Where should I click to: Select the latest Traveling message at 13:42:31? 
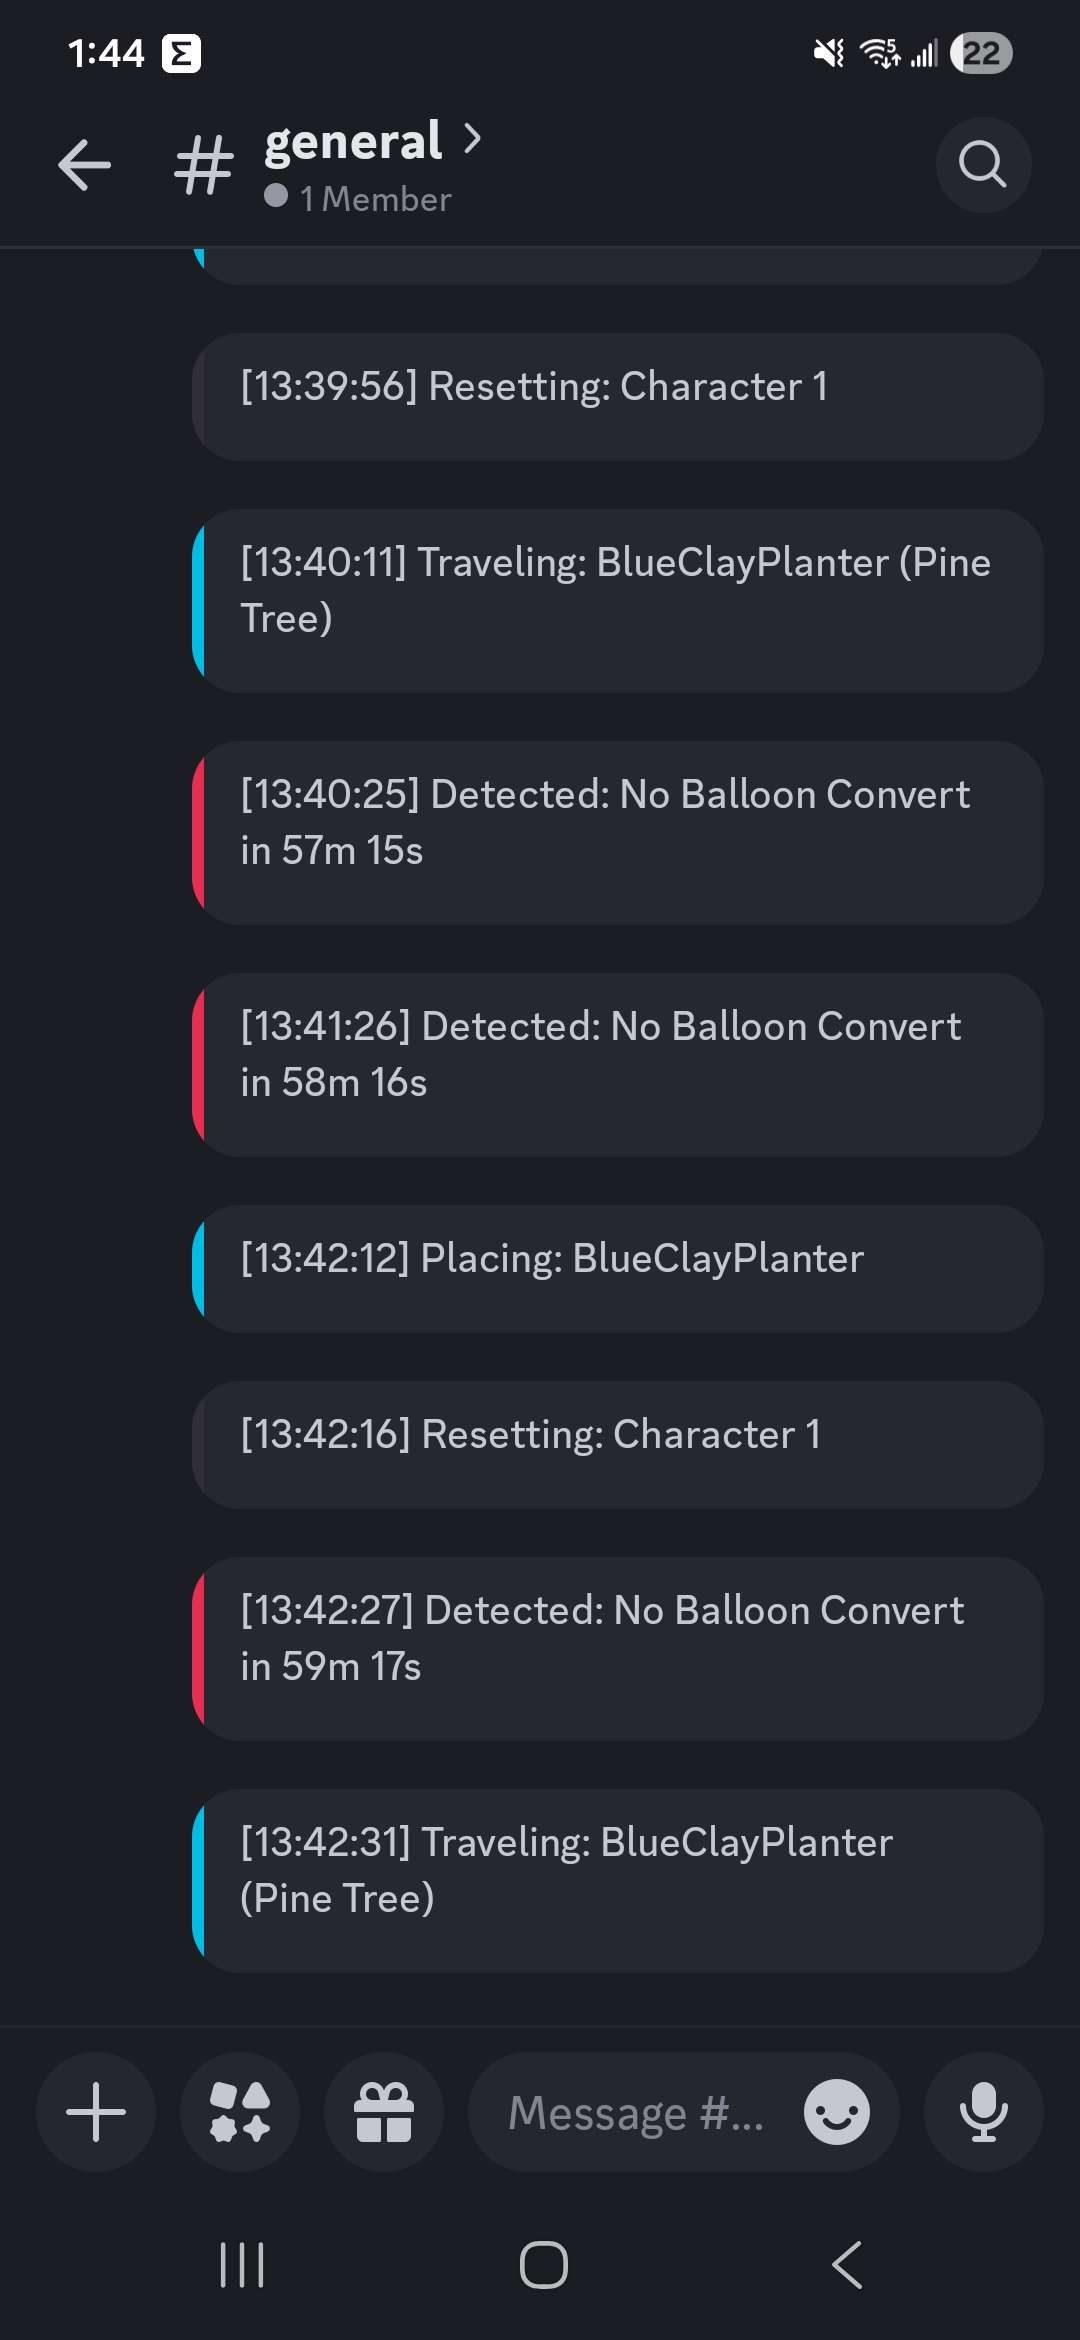tap(618, 1878)
